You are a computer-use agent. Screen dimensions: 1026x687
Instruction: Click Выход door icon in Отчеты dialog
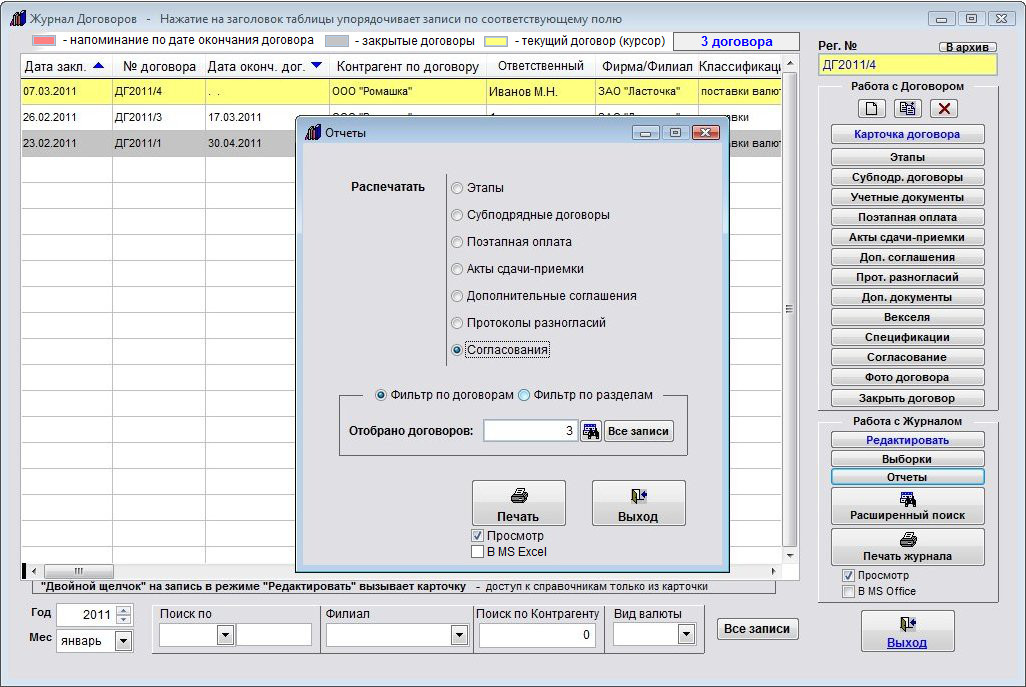click(x=638, y=503)
